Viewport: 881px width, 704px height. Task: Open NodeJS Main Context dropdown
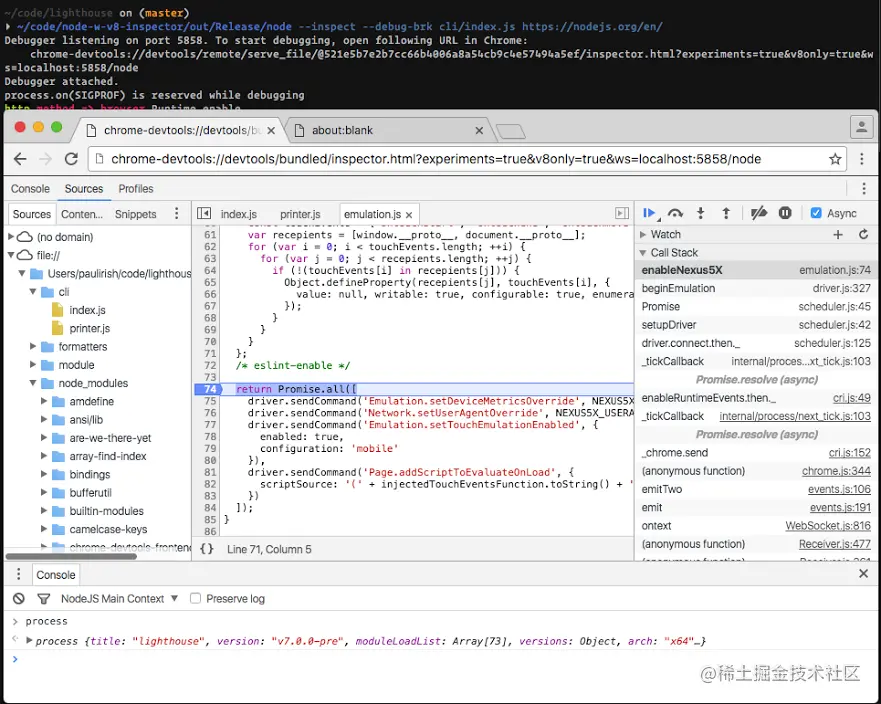[x=119, y=598]
